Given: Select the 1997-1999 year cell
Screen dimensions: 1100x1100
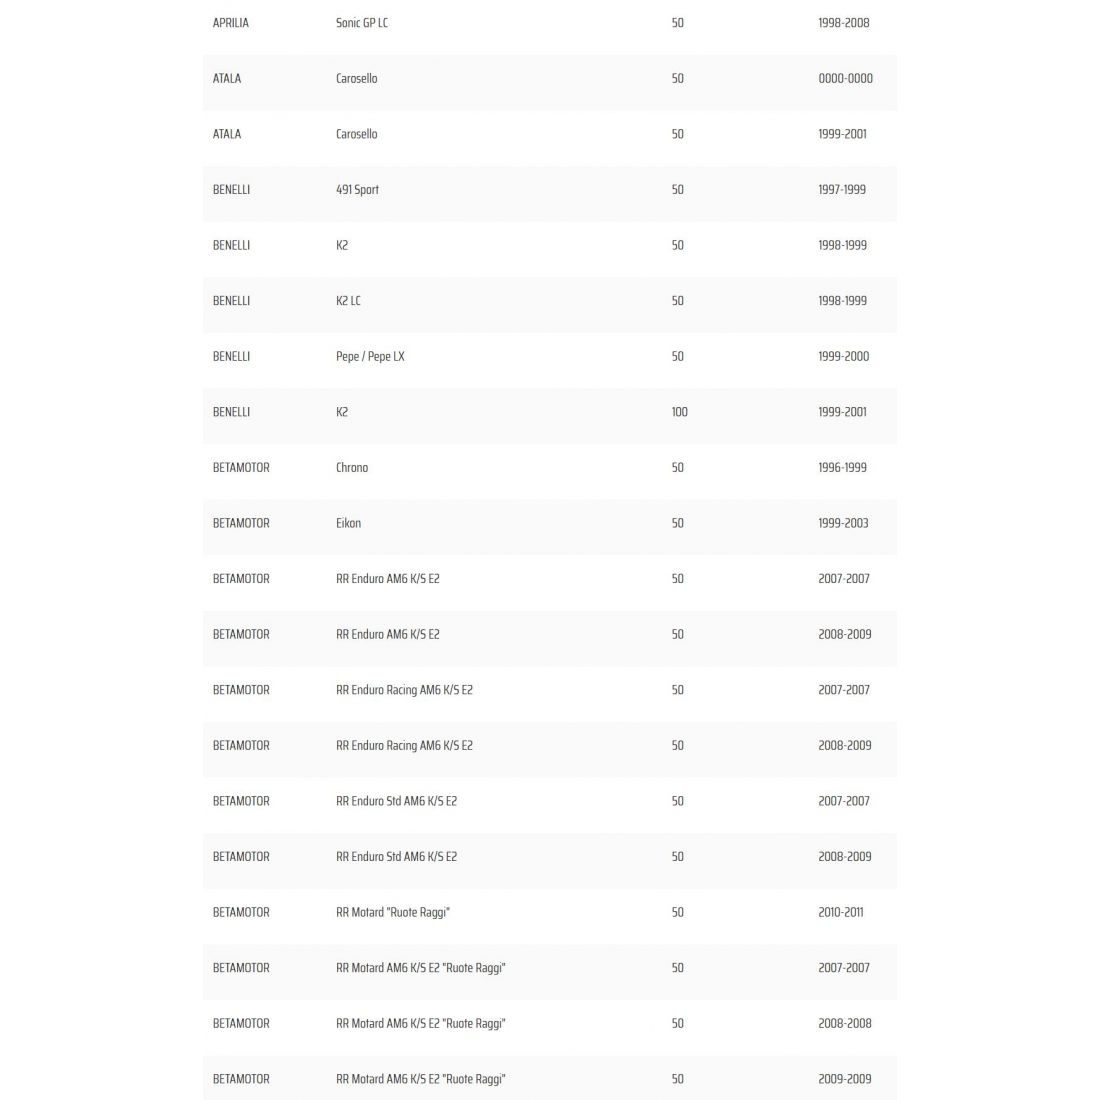Looking at the screenshot, I should point(842,189).
